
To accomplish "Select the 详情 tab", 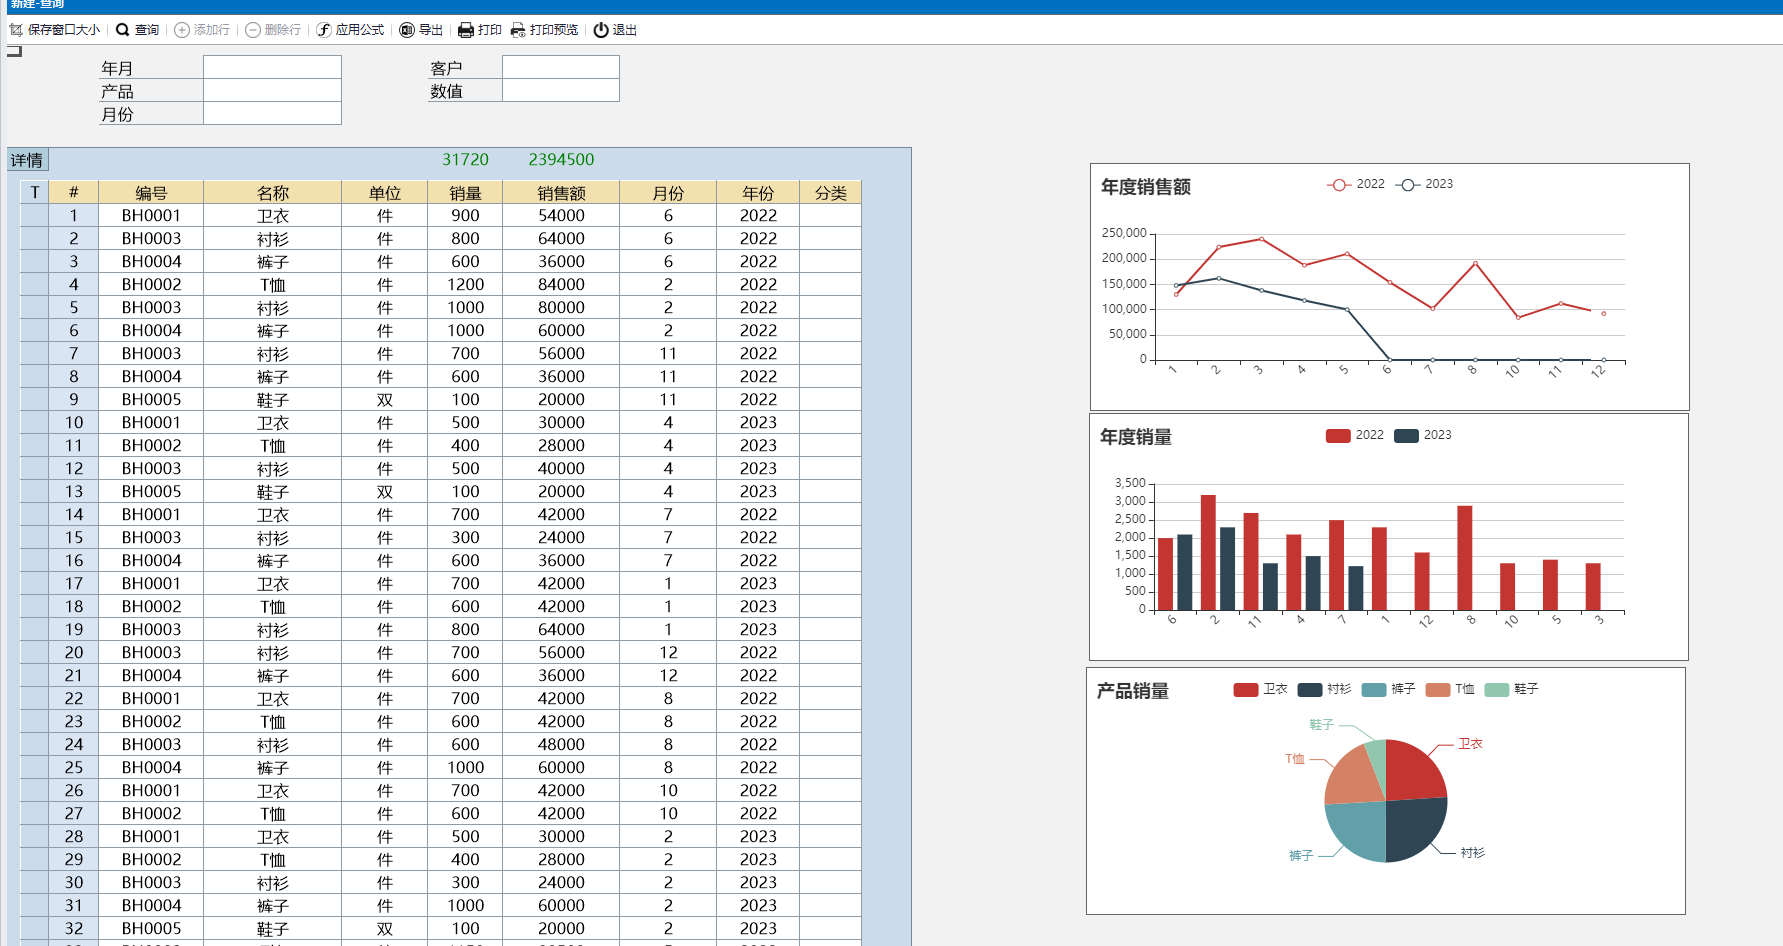I will point(27,160).
